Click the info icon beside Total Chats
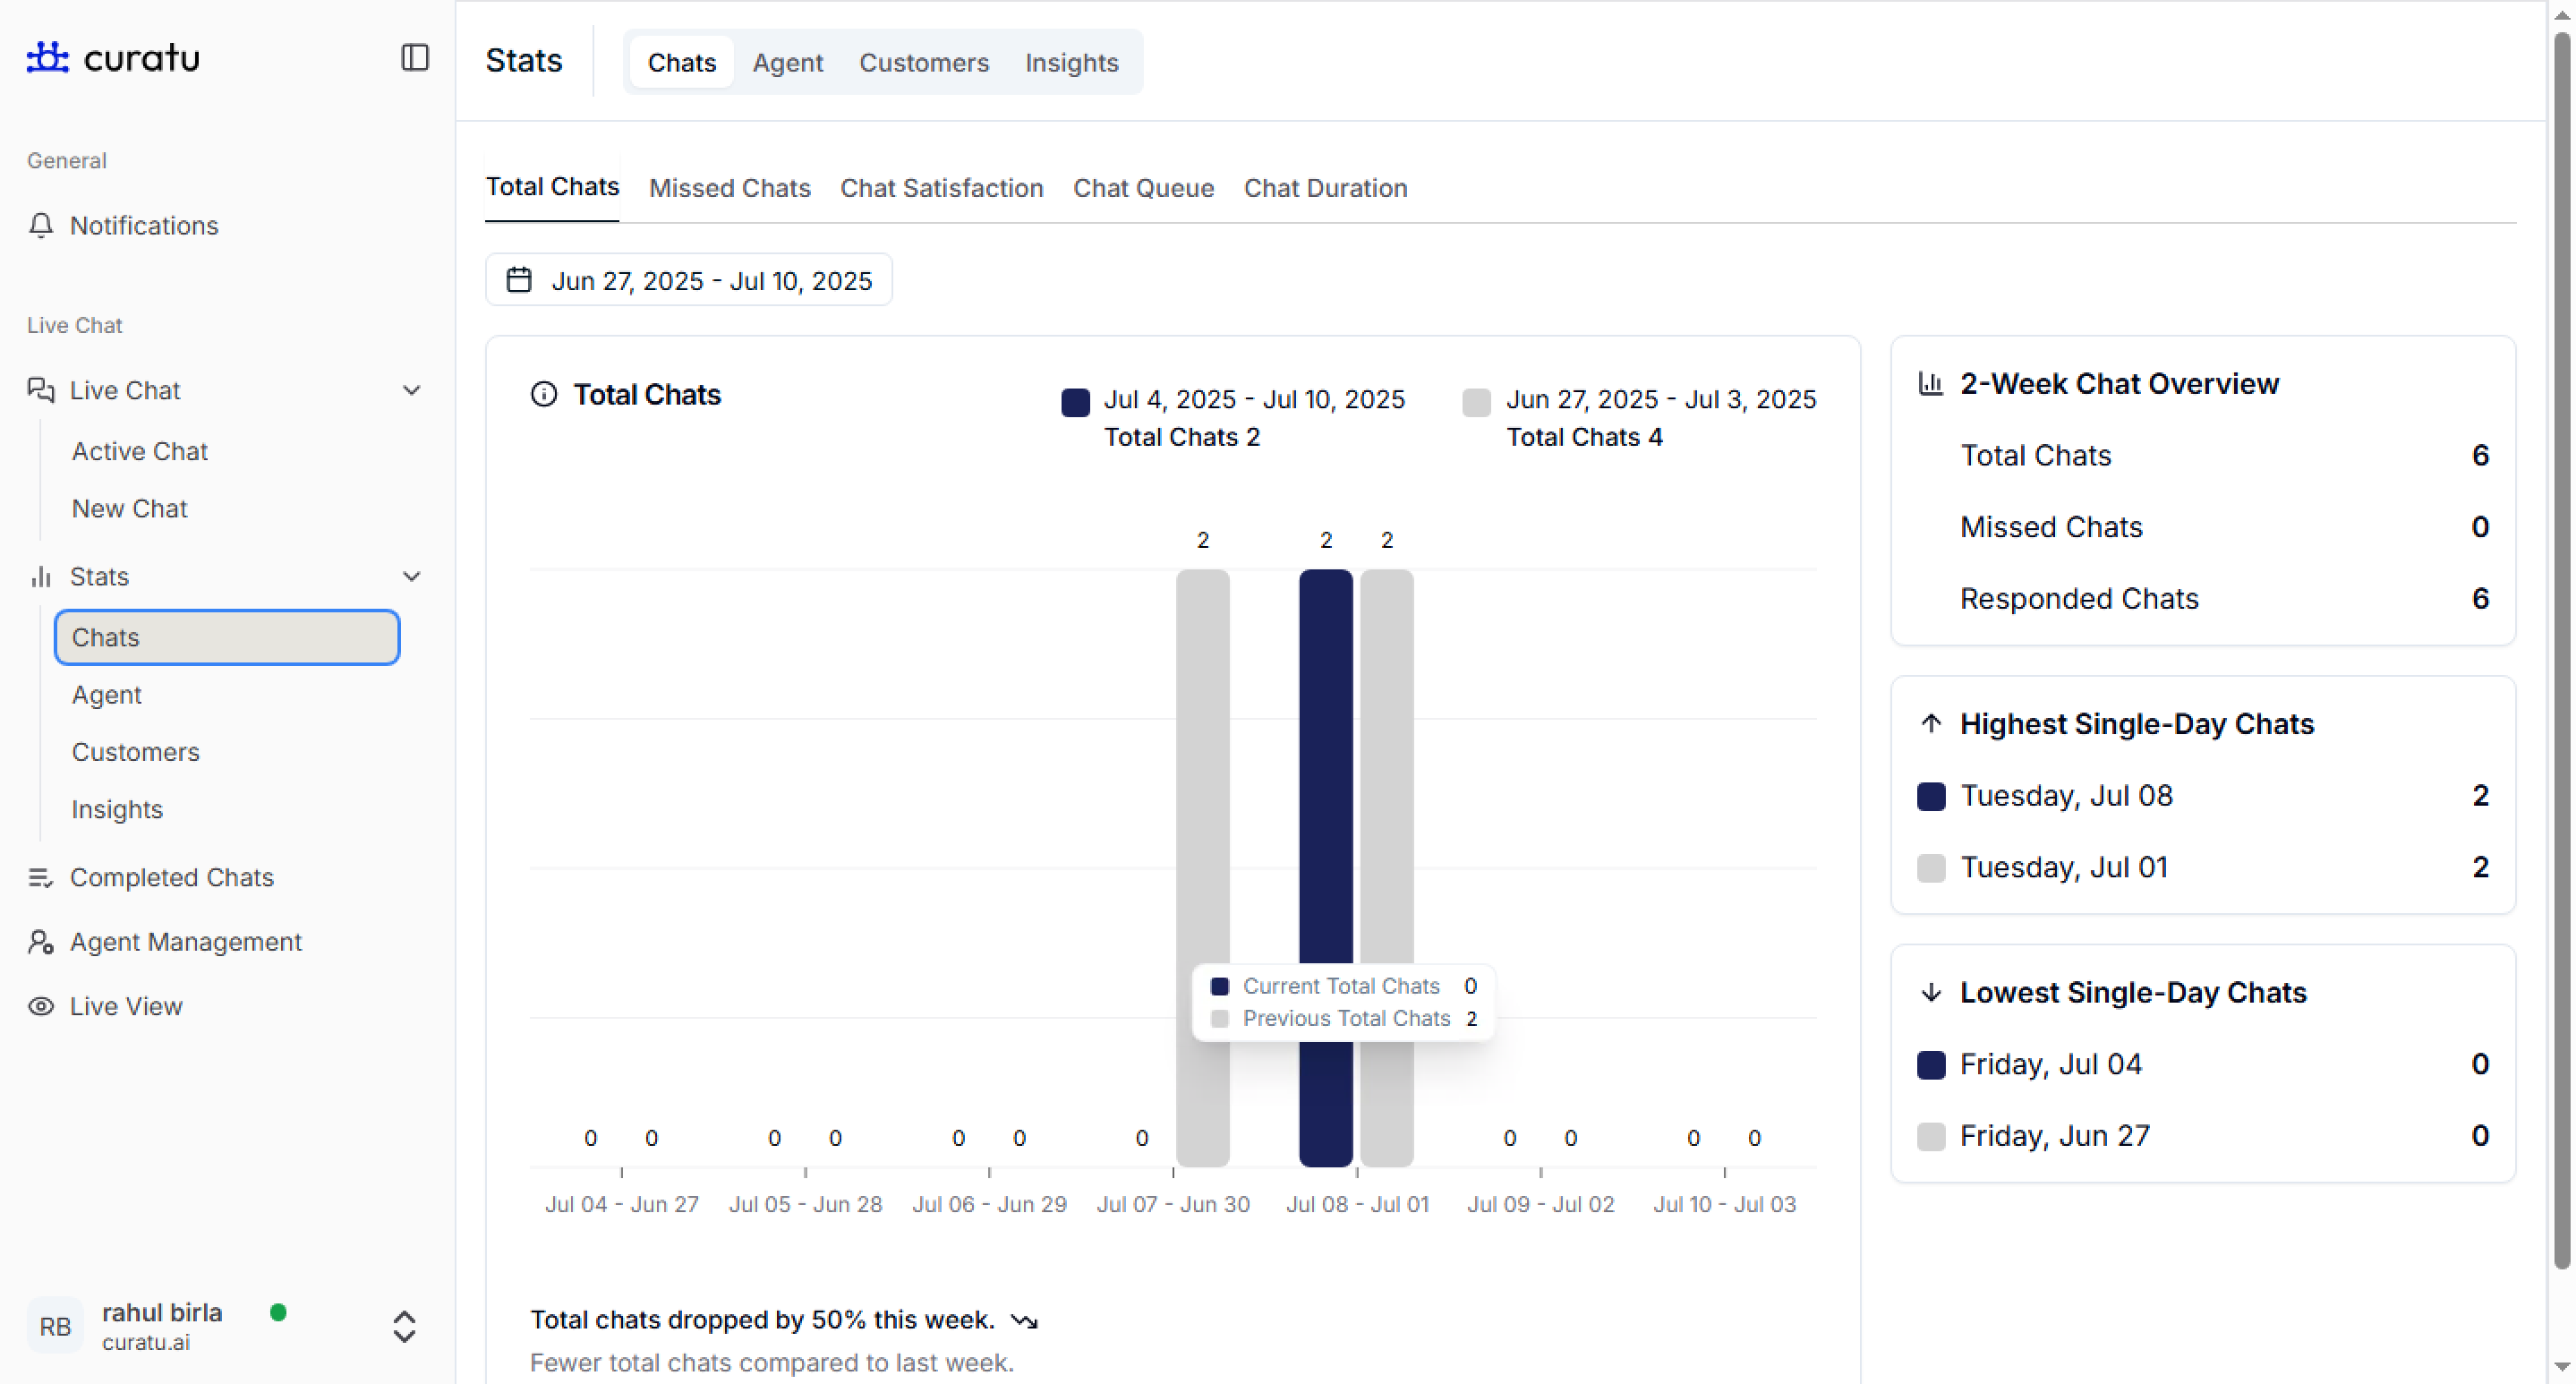 pos(543,394)
